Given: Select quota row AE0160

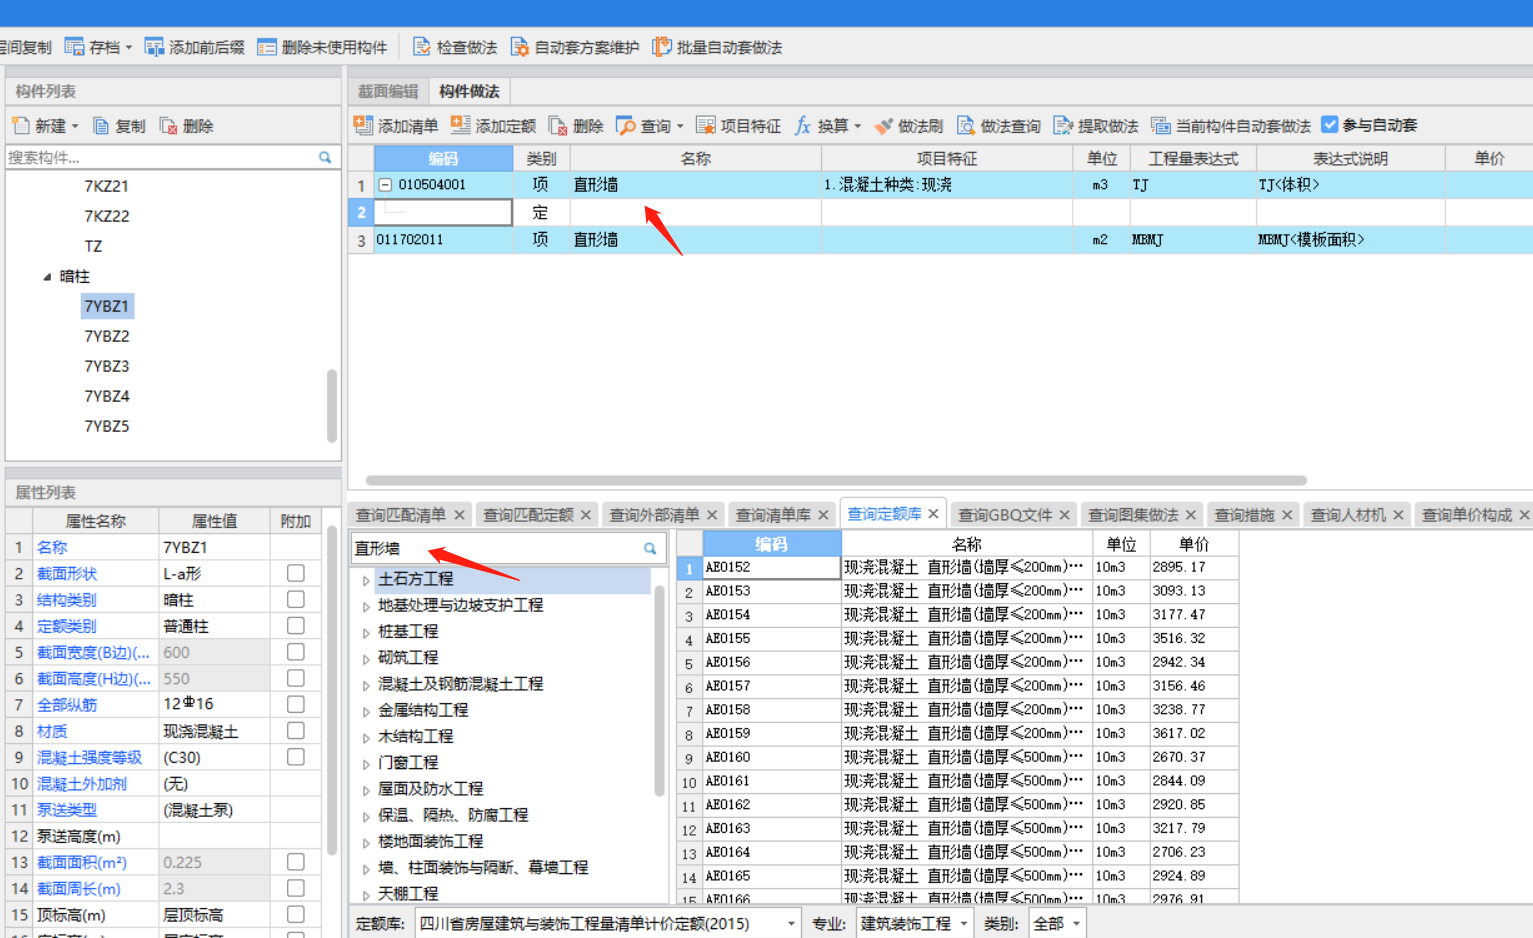Looking at the screenshot, I should point(958,757).
